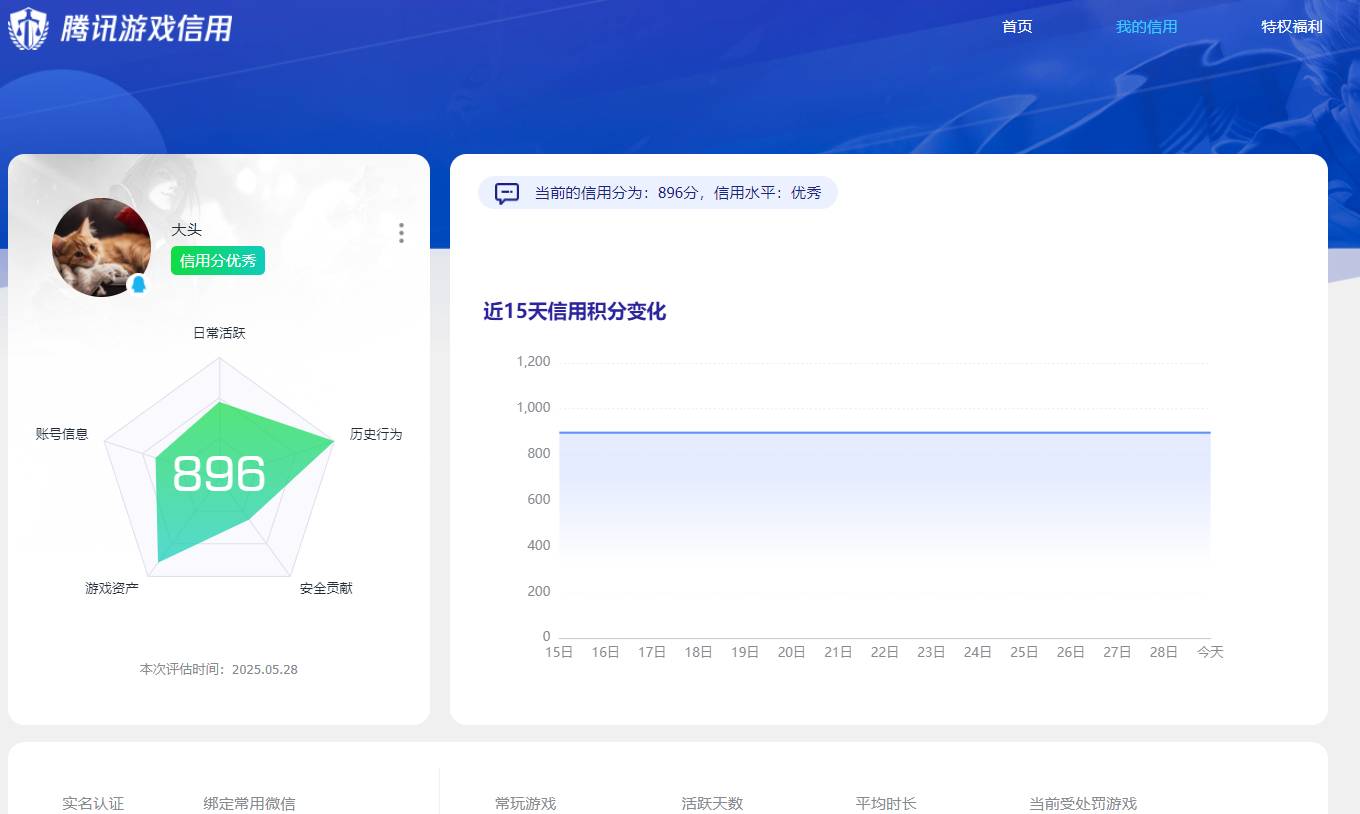
Task: Click the 实名认证 label at the bottom
Action: [x=93, y=803]
